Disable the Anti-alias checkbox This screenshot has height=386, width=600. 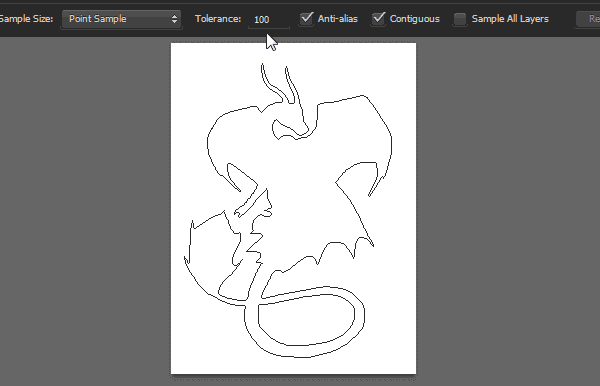click(x=306, y=18)
